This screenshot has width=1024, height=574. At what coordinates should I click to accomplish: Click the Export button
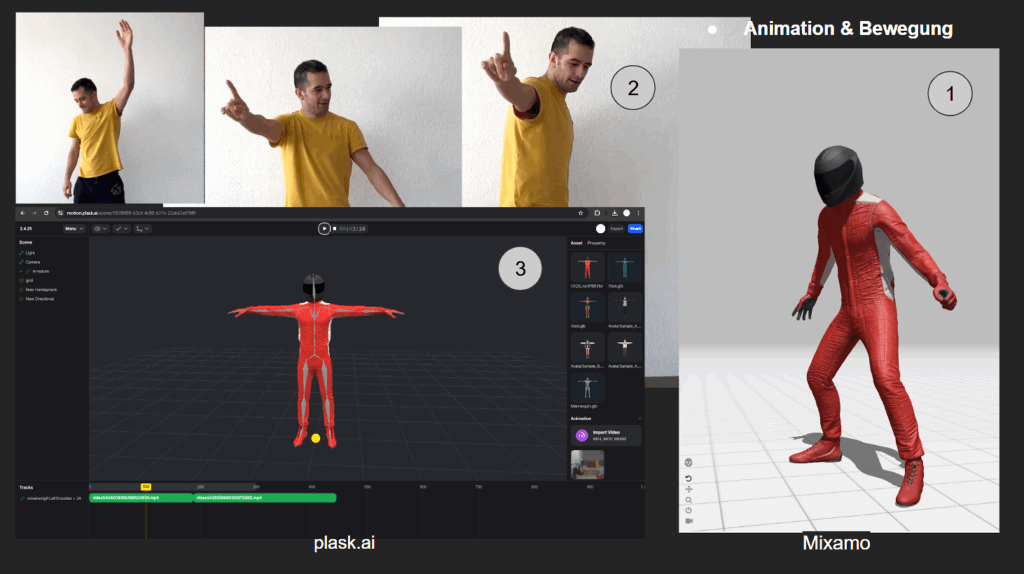point(616,229)
